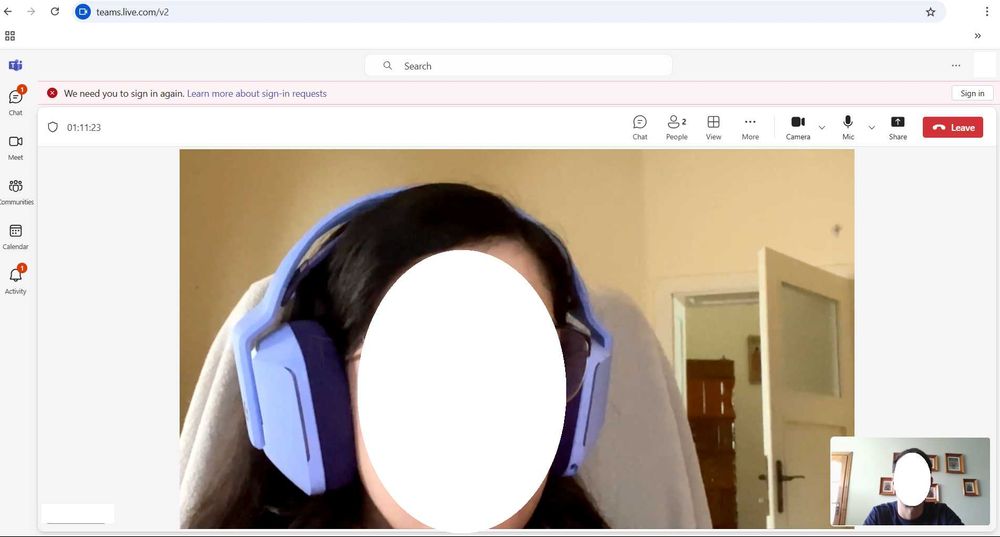The height and width of the screenshot is (537, 1000).
Task: Expand the hidden bookmarks chevron
Action: point(978,36)
